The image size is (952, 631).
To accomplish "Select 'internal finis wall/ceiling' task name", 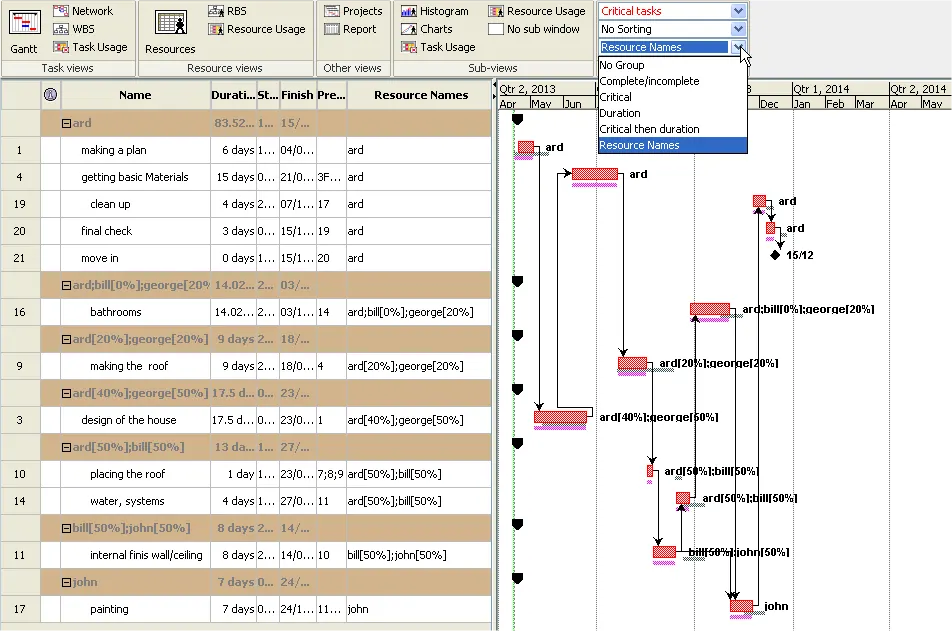I will [146, 555].
